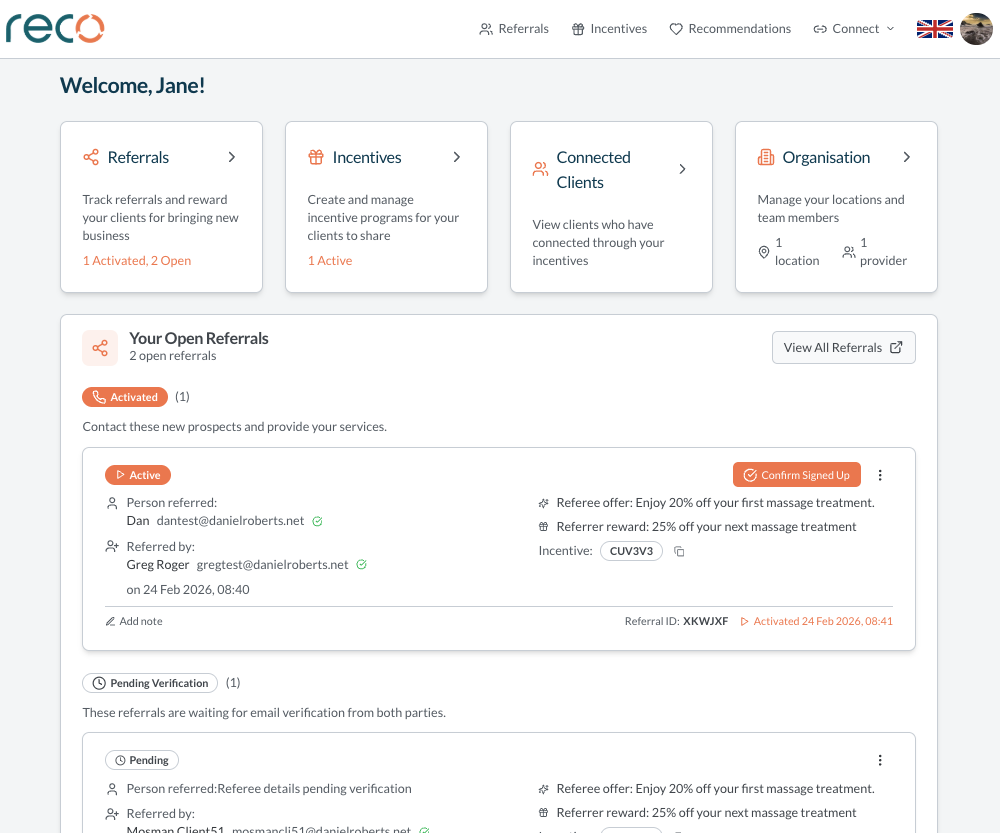Click the copy icon next to incentive code CUV3V3
This screenshot has height=833, width=1000.
click(x=679, y=551)
